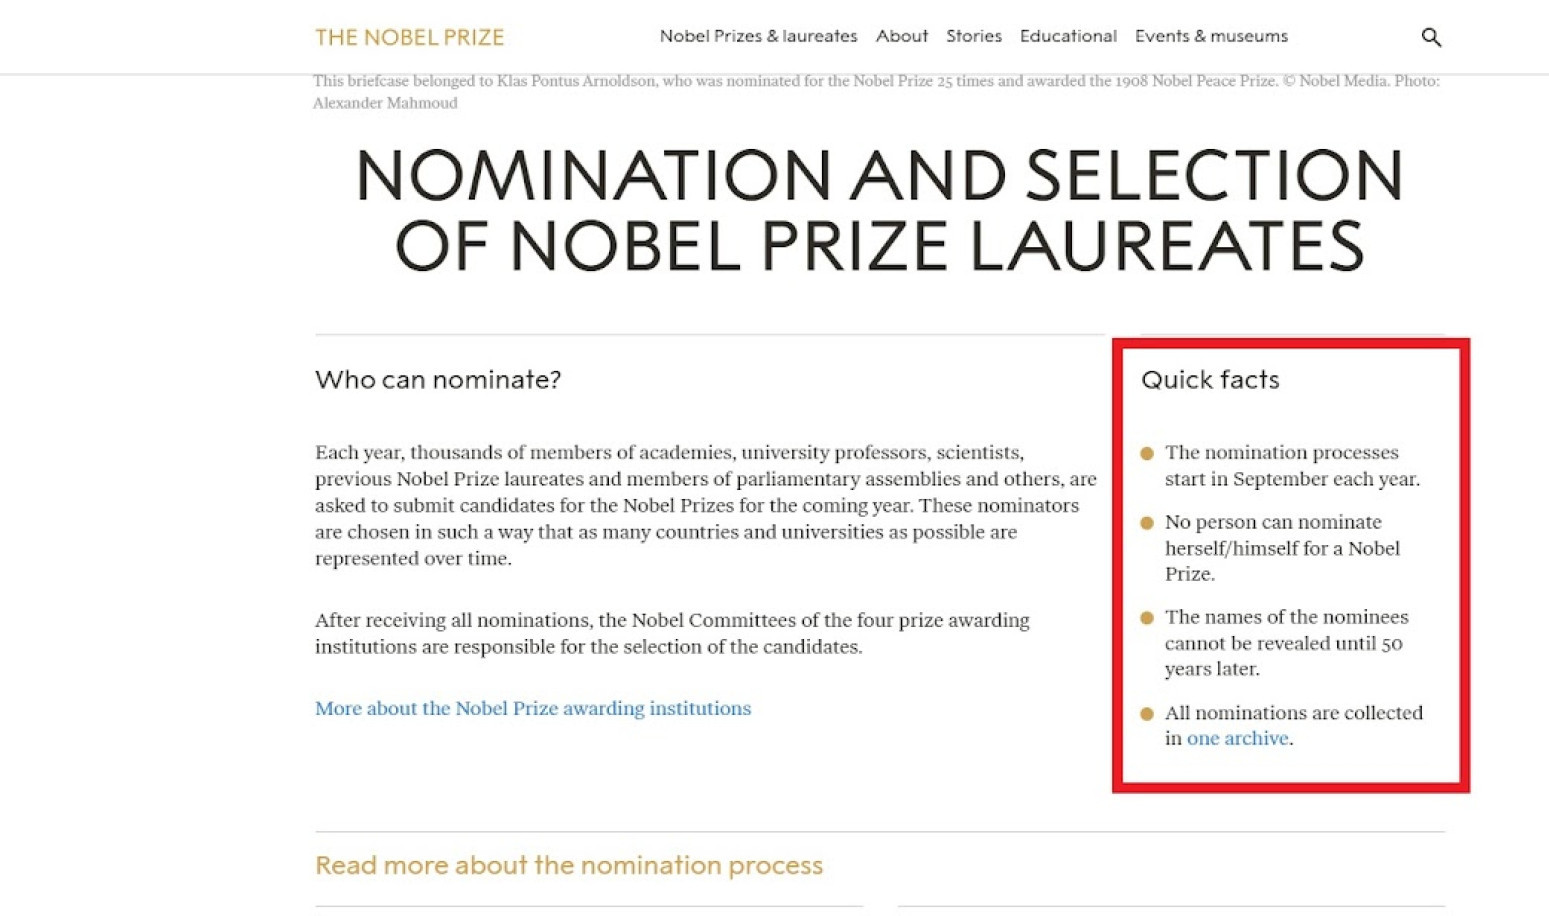Click the paragraph starting 'Each year, thousands'
Viewport: 1549px width, 916px height.
pyautogui.click(x=705, y=505)
